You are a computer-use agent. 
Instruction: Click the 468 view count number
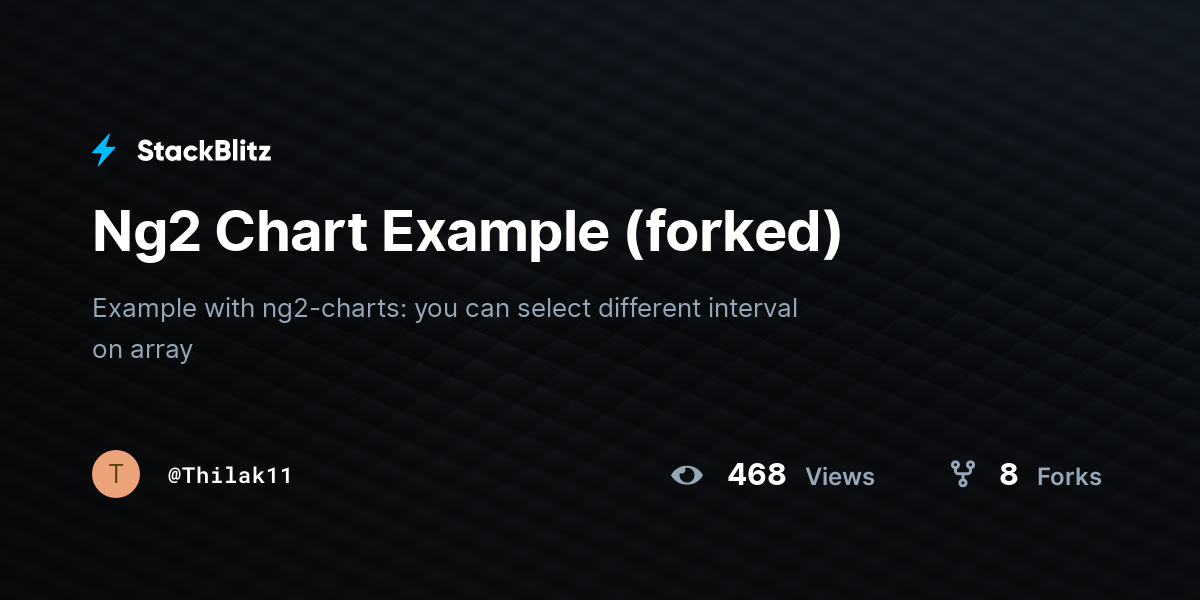click(756, 475)
